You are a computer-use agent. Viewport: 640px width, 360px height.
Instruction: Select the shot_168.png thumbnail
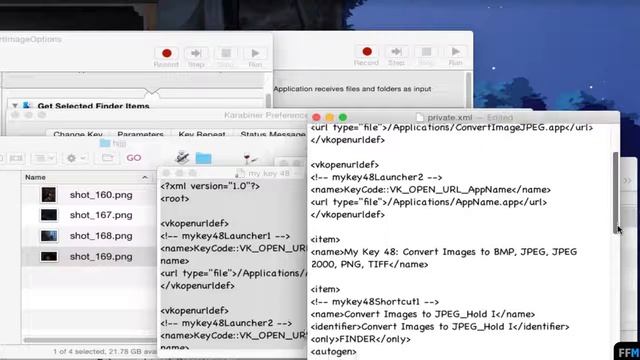49,236
